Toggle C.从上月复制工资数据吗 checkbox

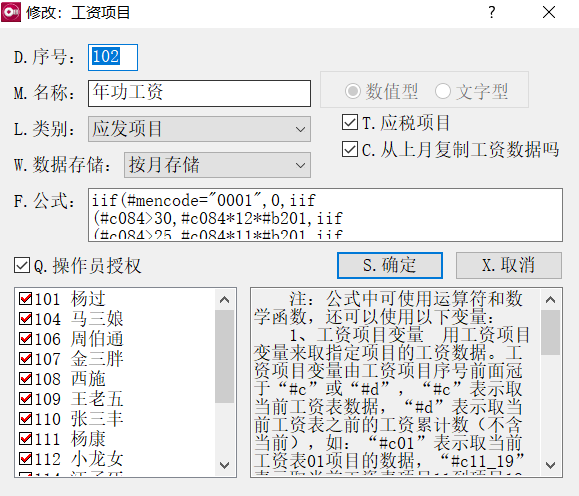pyautogui.click(x=350, y=150)
